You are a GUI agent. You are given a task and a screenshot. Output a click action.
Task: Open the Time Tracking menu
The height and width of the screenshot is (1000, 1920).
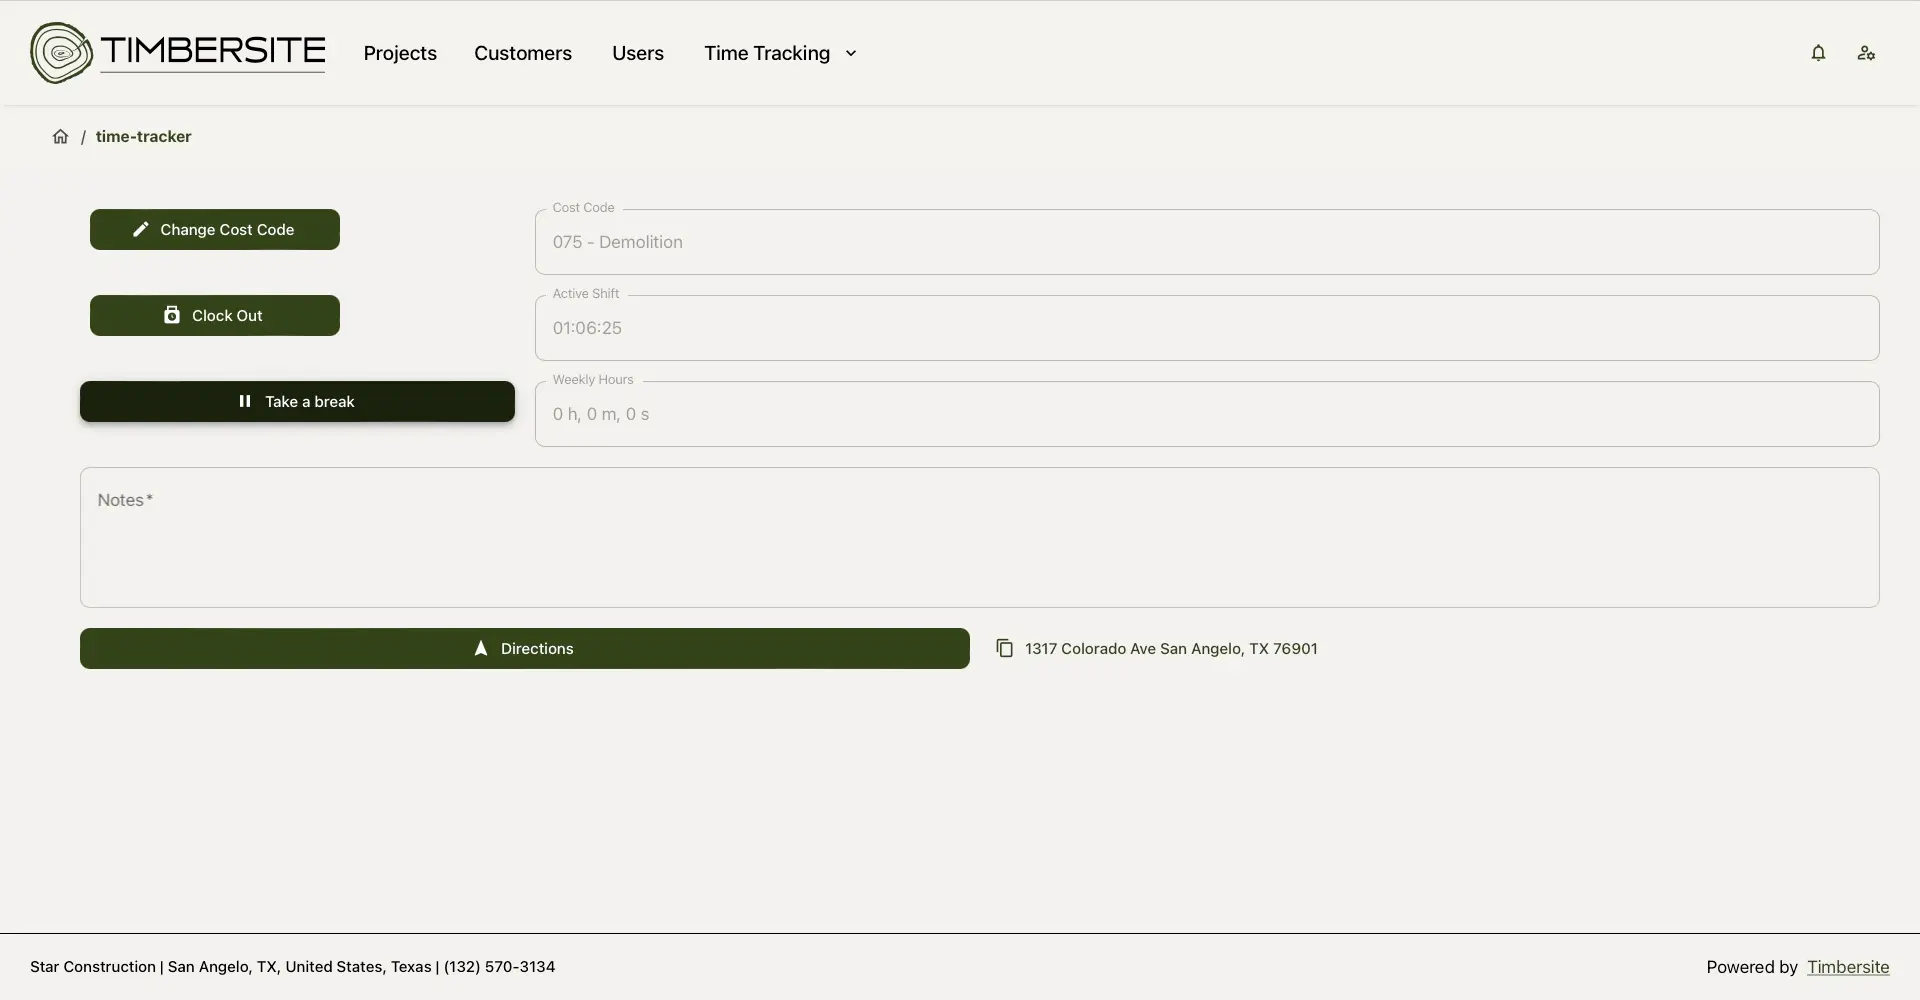point(767,54)
